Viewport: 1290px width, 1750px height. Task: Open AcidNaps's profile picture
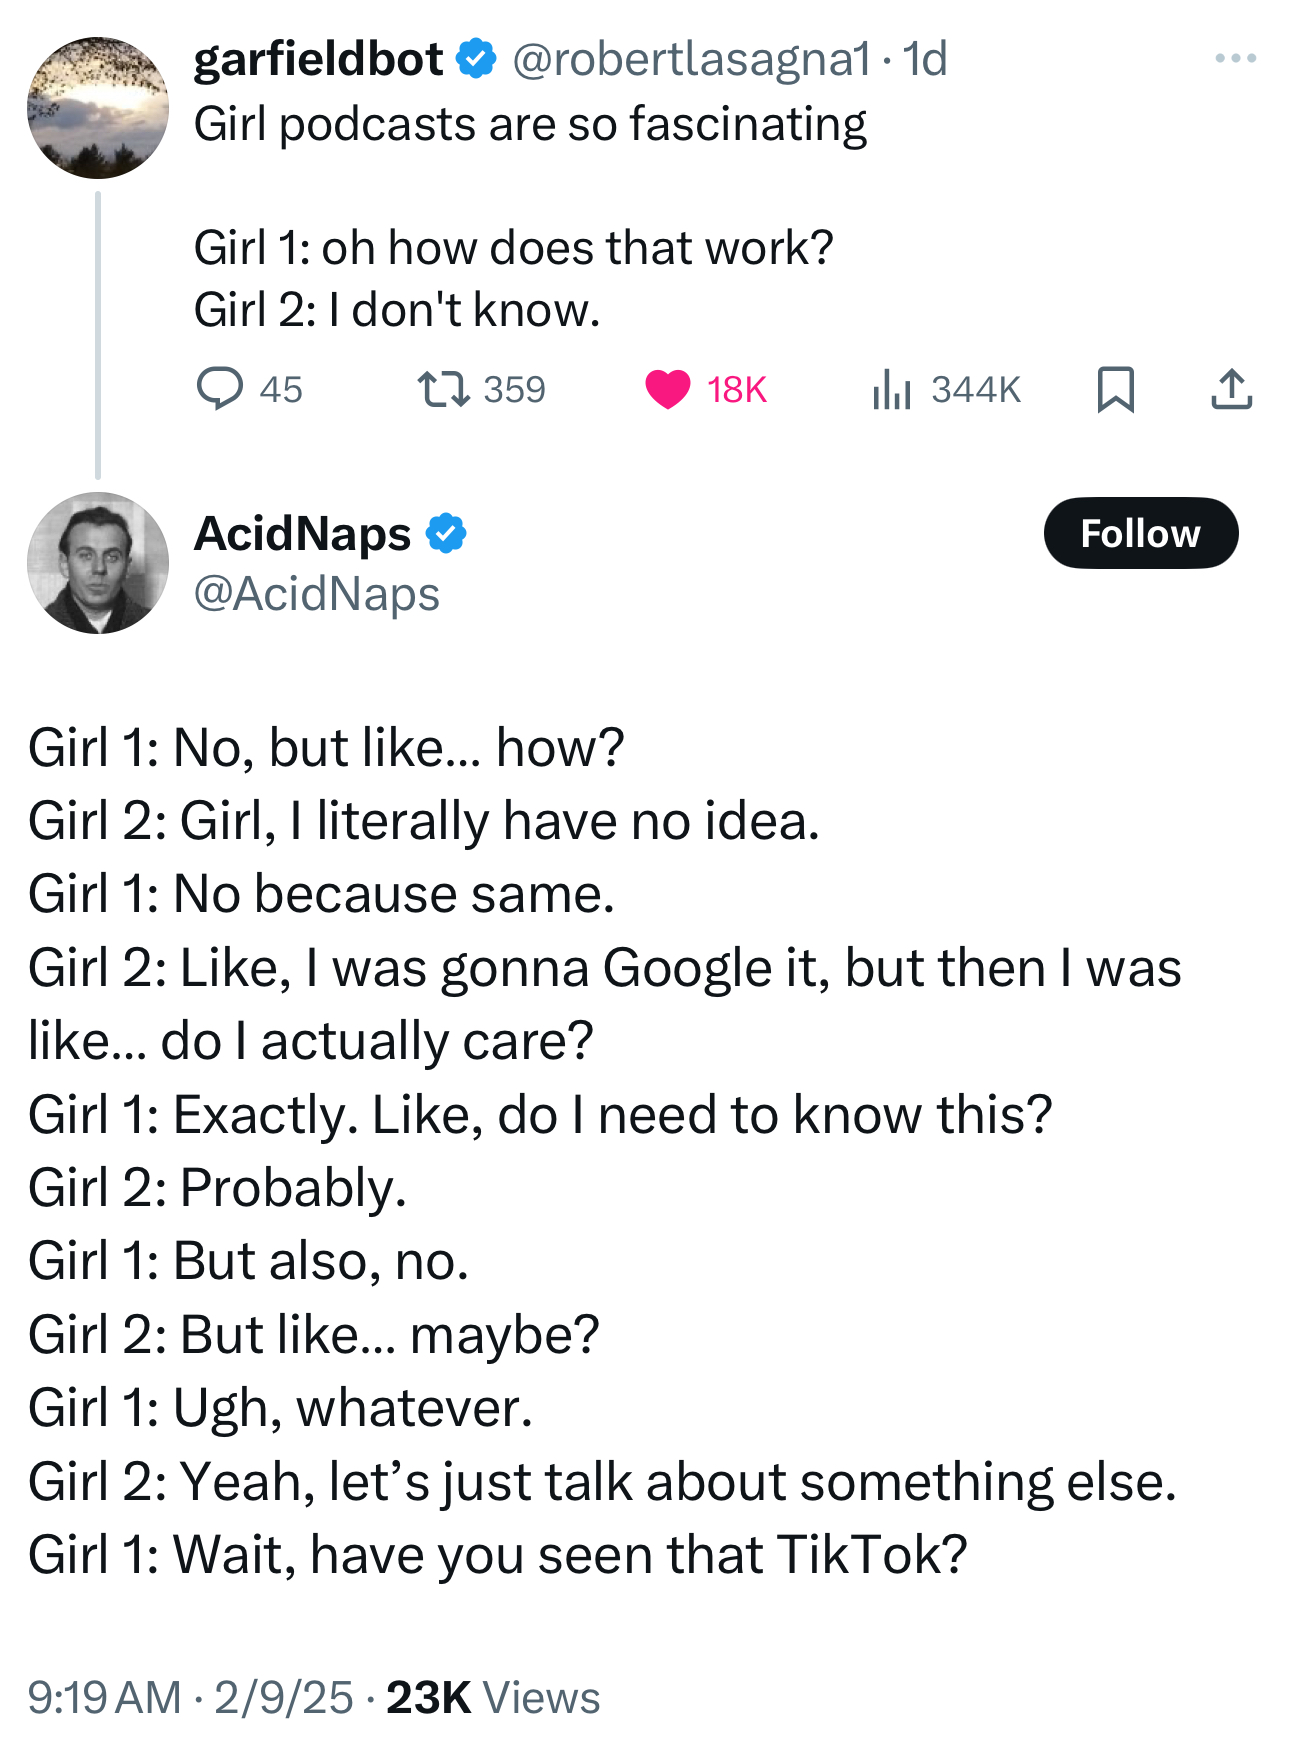98,563
